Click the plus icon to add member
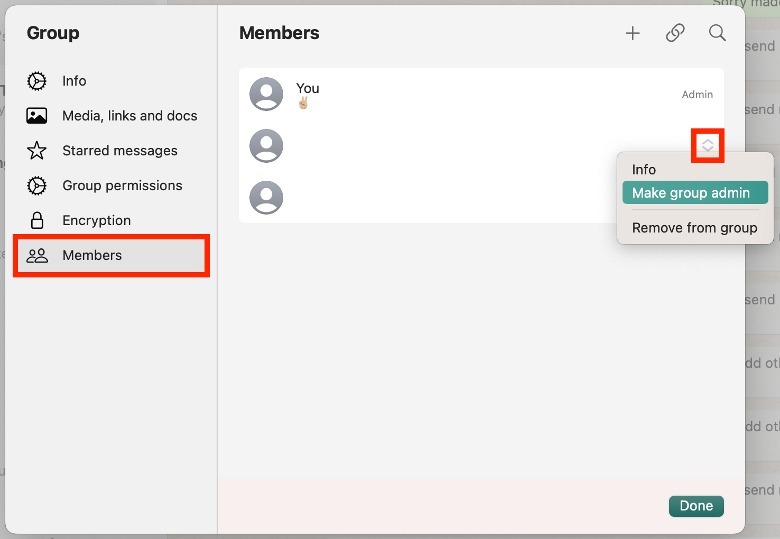 [632, 33]
